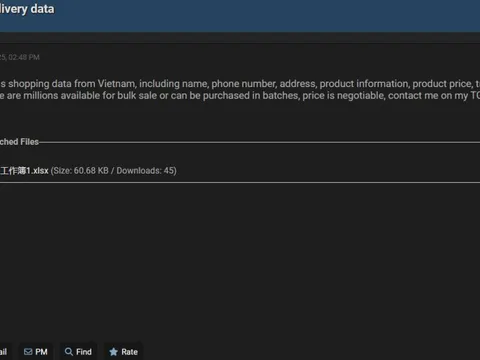Image resolution: width=480 pixels, height=360 pixels.
Task: Click the magnifier icon on Find button
Action: 69,352
